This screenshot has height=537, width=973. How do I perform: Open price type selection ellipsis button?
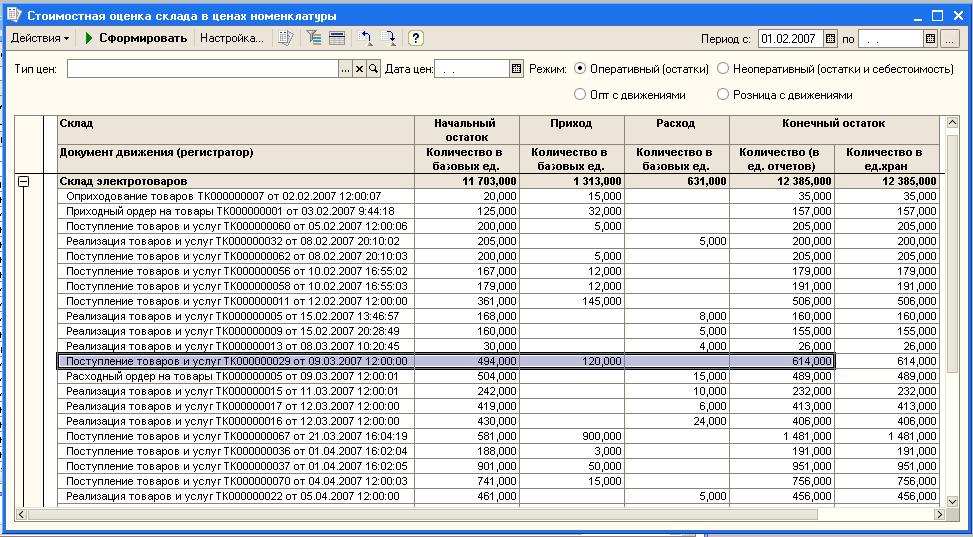[x=345, y=69]
